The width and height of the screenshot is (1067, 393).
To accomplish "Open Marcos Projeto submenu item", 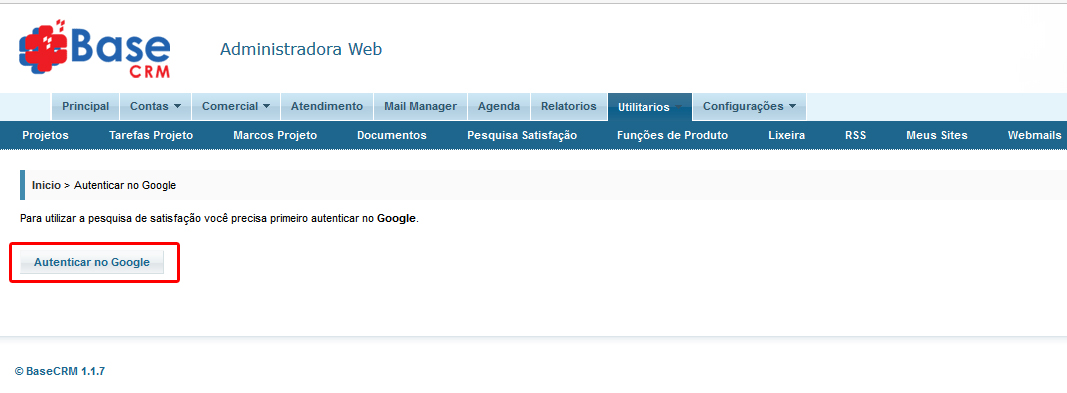I will 275,135.
